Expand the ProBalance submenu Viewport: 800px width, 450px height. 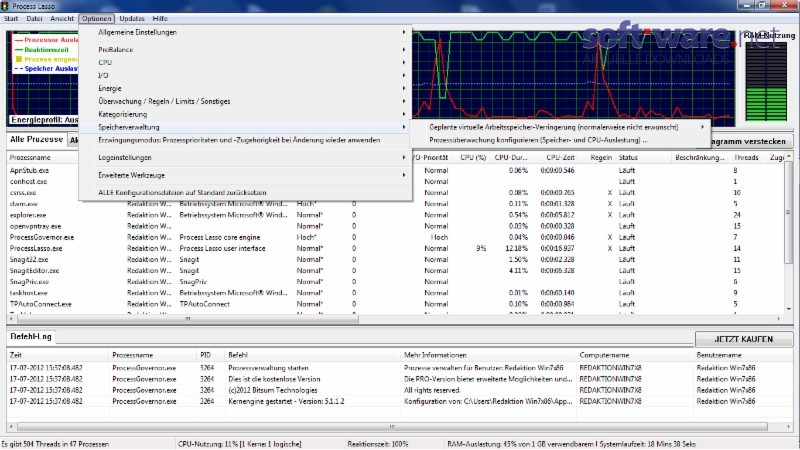245,49
